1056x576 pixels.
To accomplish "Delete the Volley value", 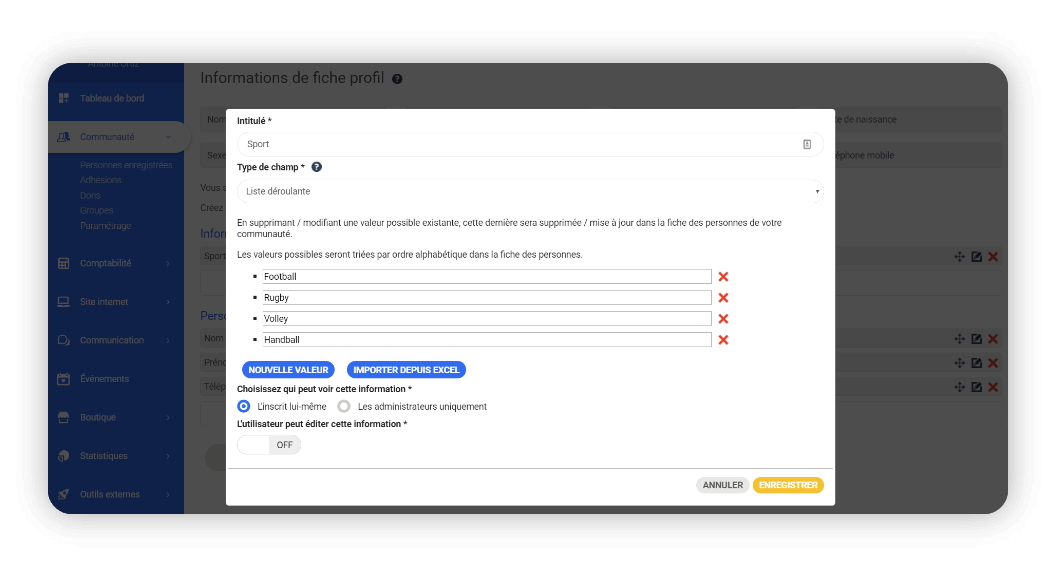I will 723,319.
